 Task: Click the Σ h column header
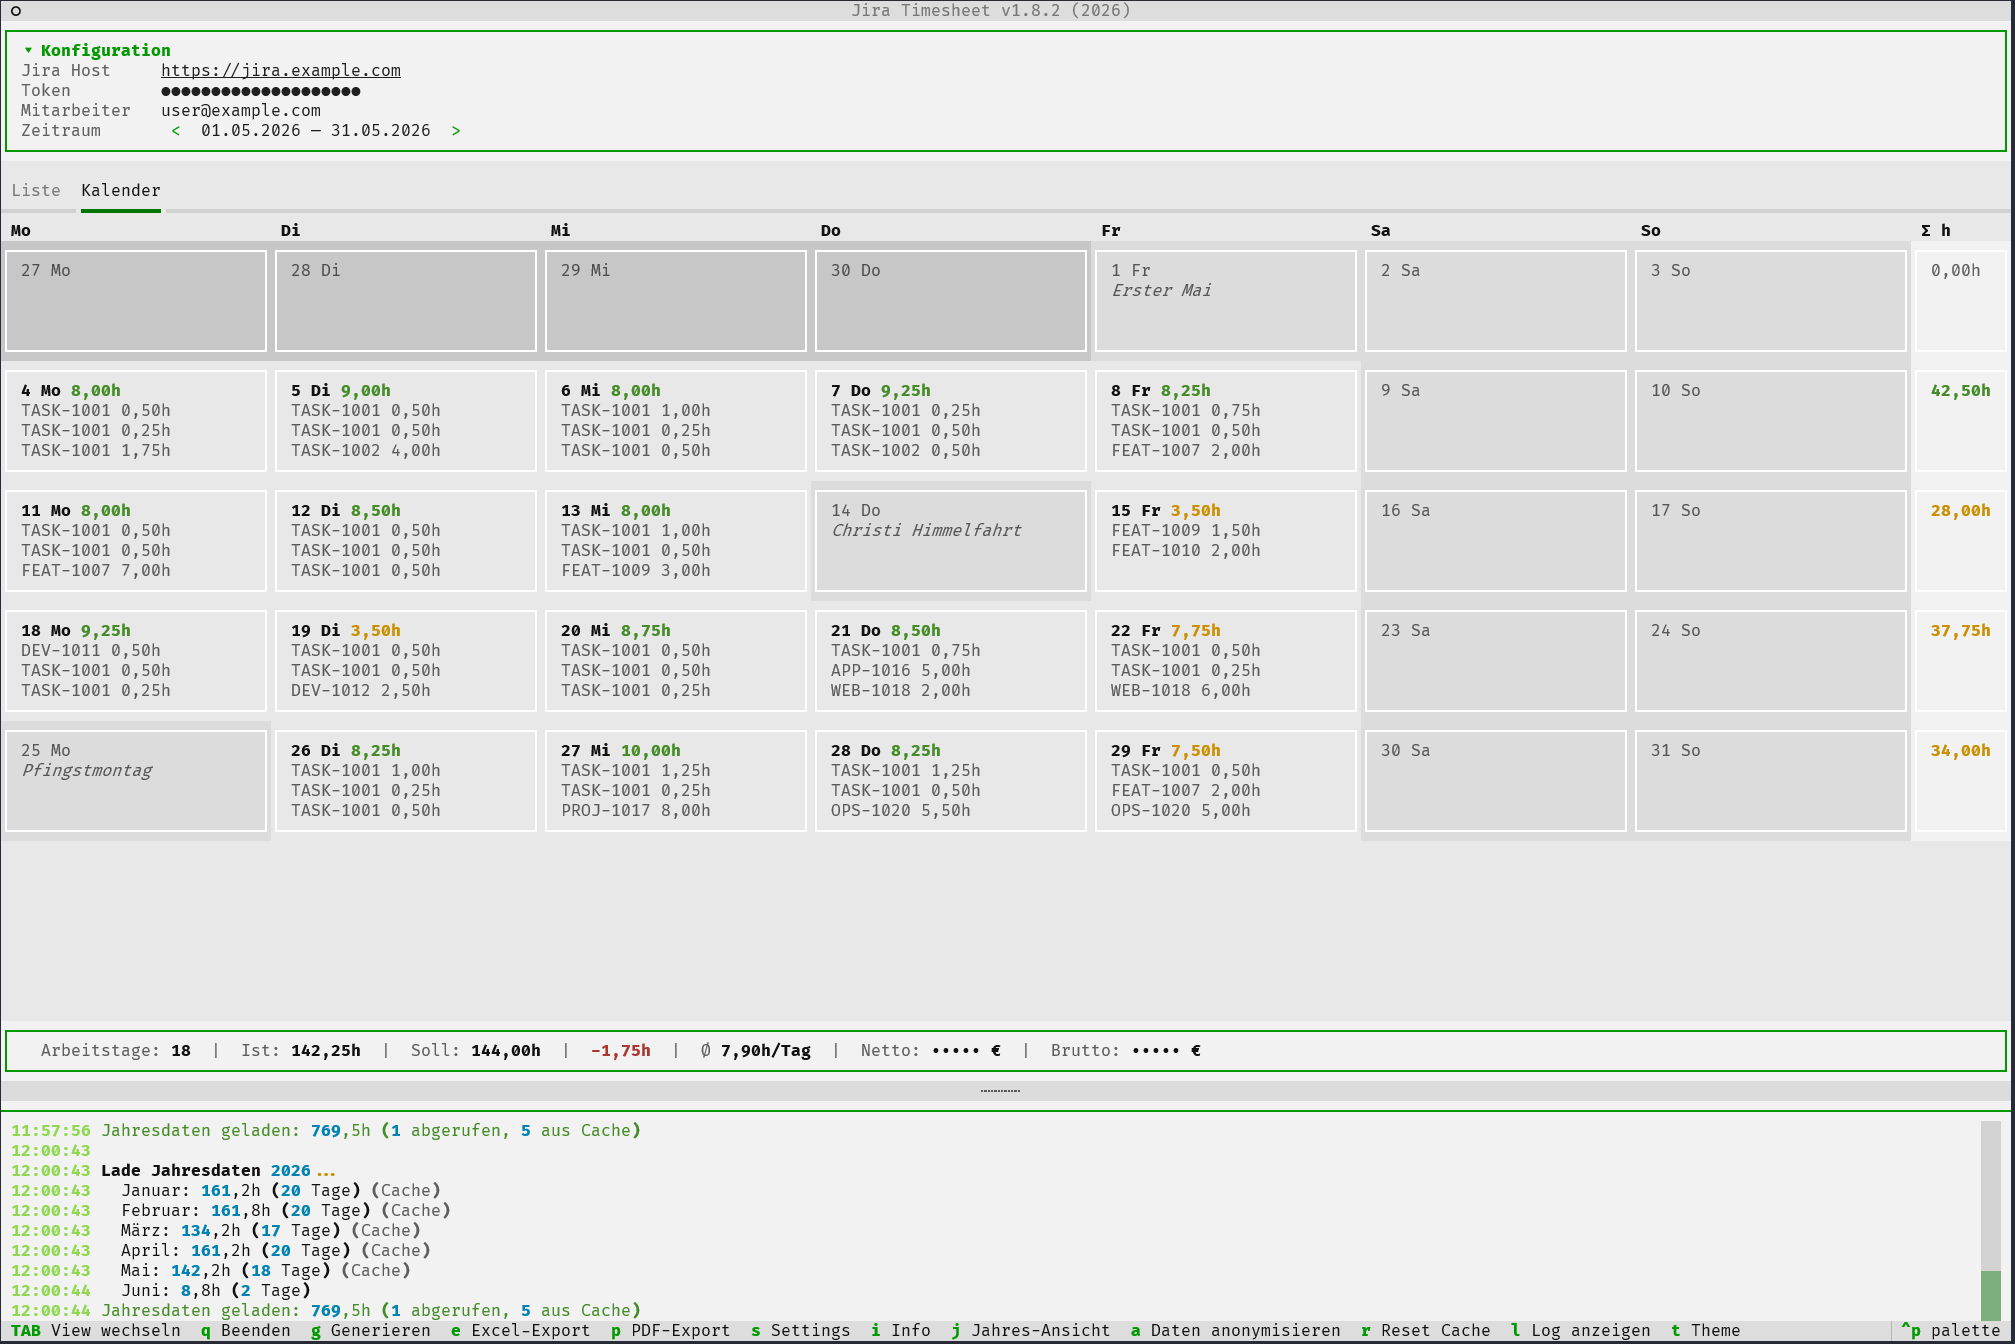tap(1936, 231)
